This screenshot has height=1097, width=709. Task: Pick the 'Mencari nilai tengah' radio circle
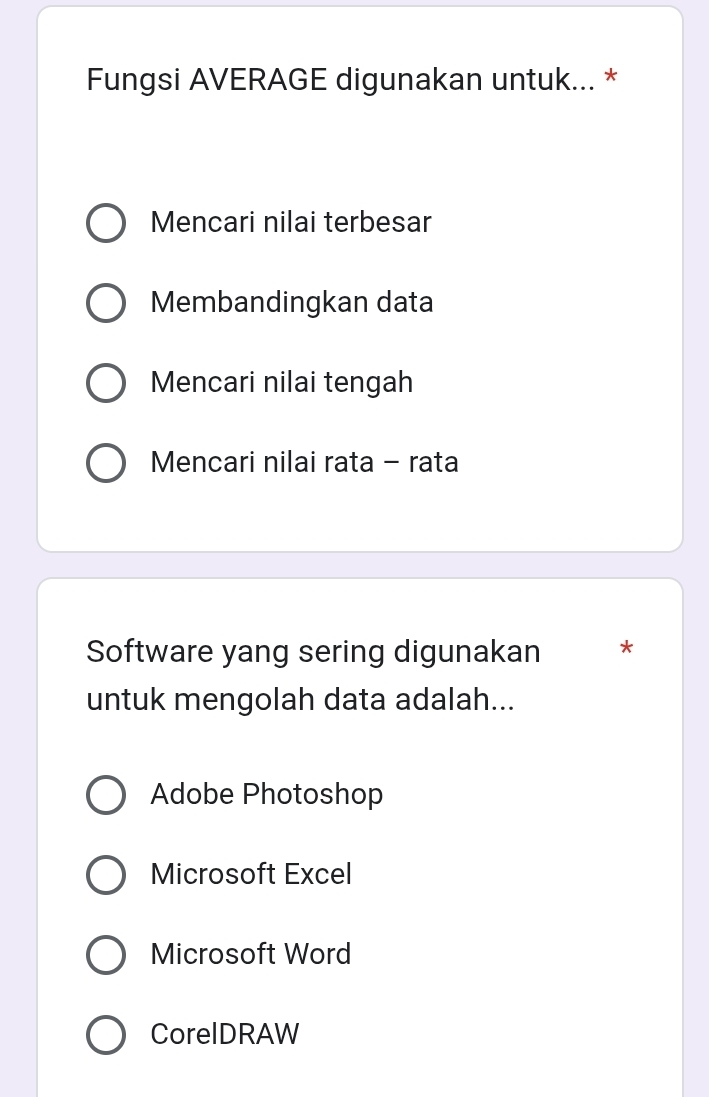pyautogui.click(x=106, y=383)
